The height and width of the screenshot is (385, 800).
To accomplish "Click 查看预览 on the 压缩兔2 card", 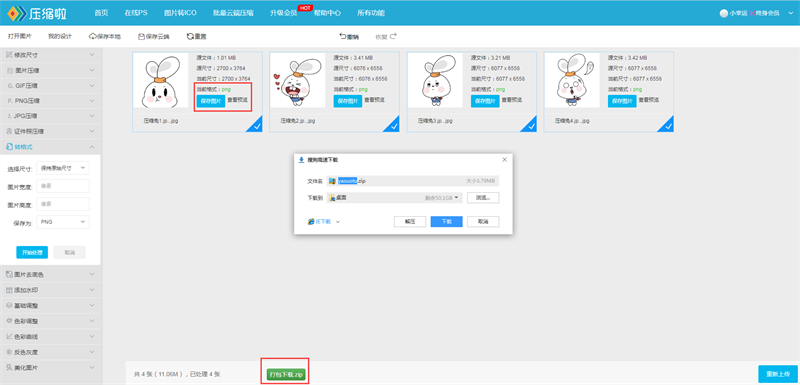I will point(375,100).
